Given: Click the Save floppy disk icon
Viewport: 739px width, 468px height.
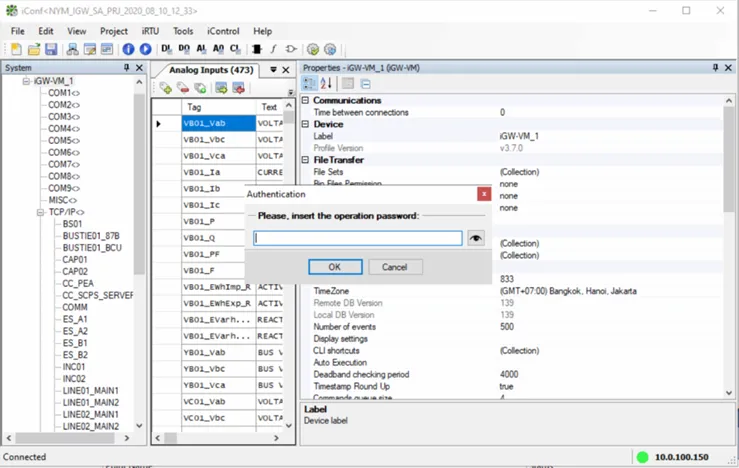Looking at the screenshot, I should (x=51, y=49).
